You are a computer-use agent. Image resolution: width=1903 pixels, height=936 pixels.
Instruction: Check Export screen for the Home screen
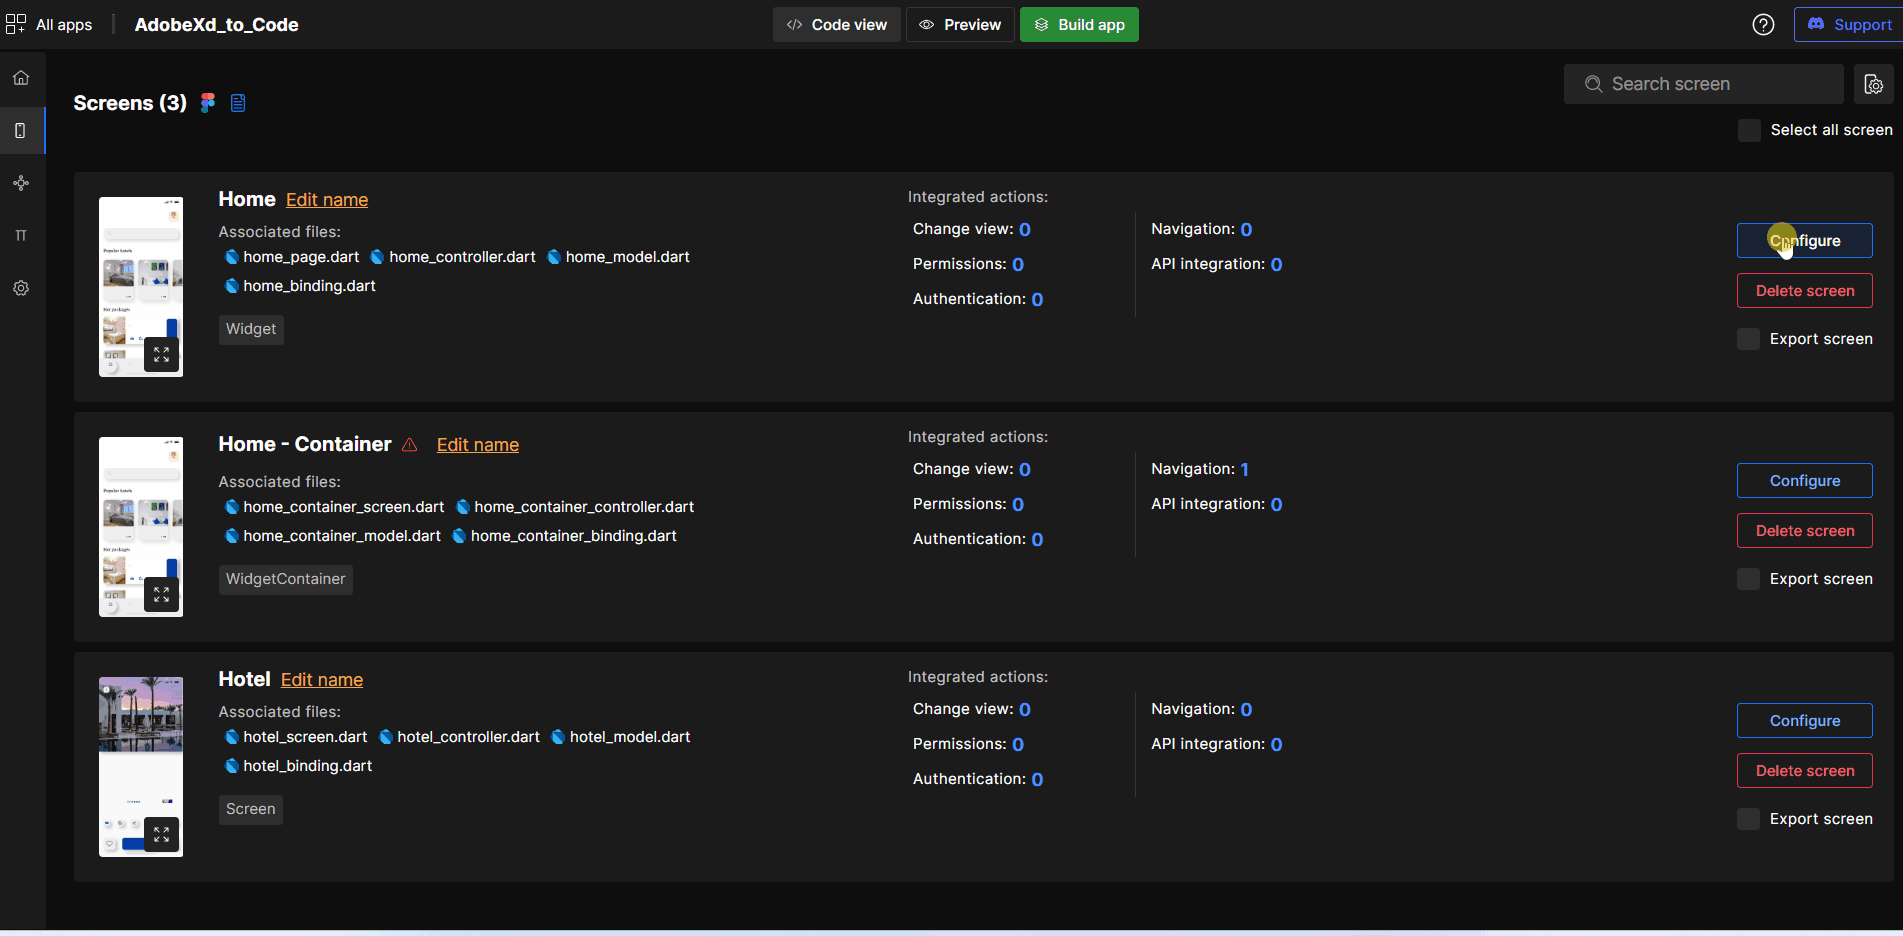[1748, 339]
